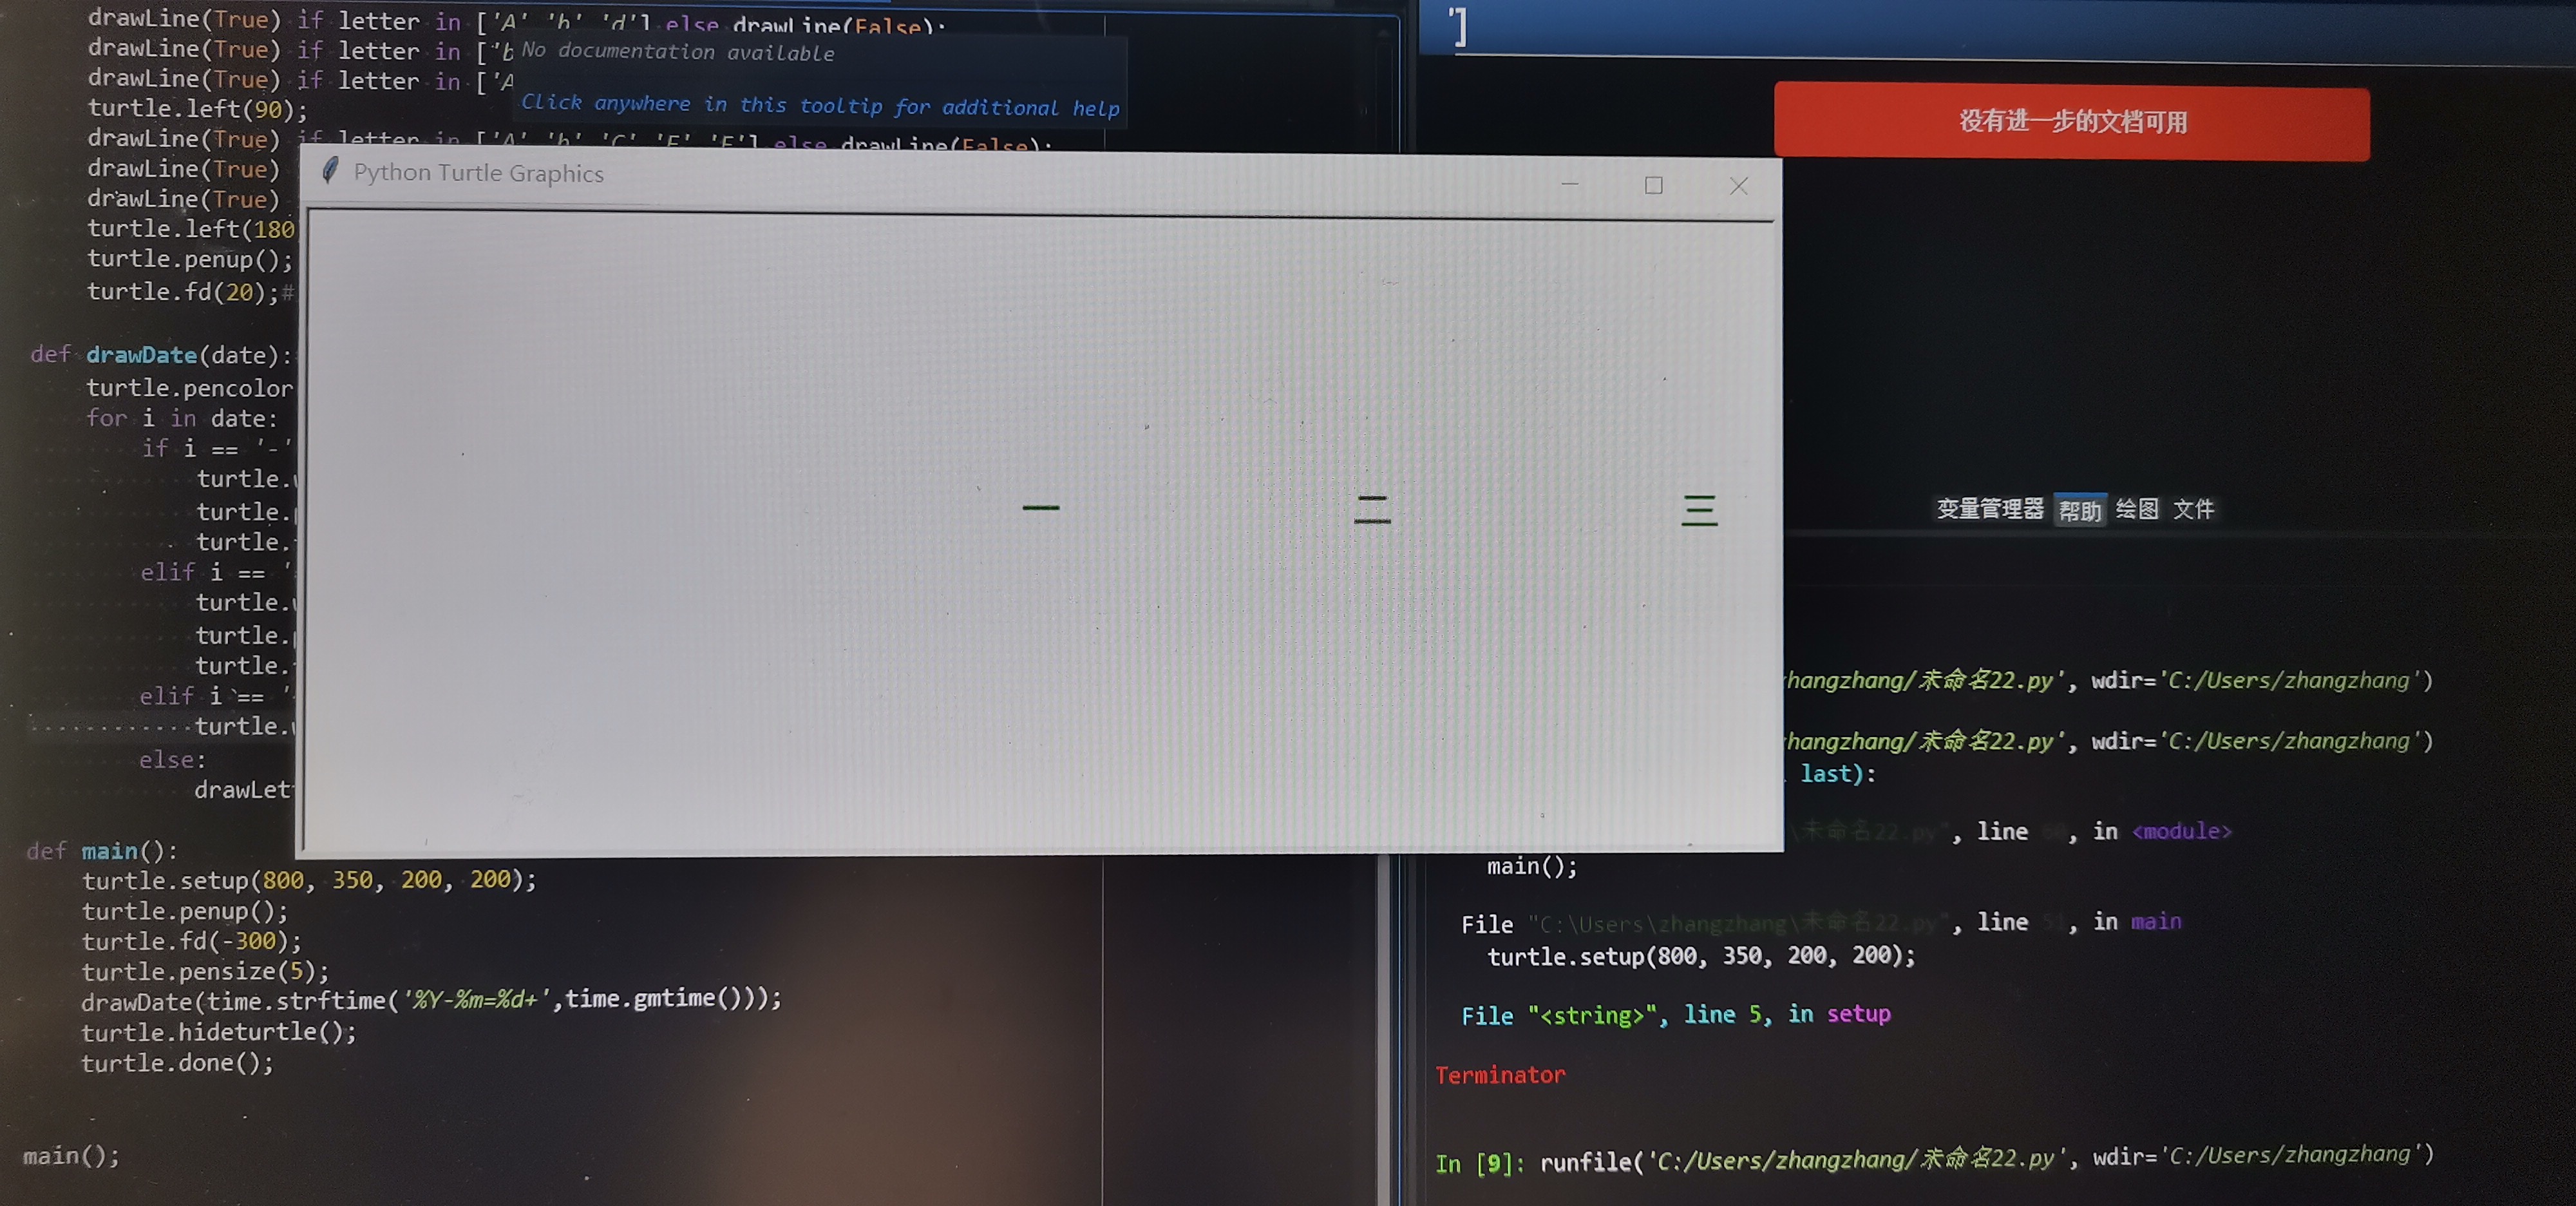
Task: Click the red Terminator error text
Action: [1500, 1075]
